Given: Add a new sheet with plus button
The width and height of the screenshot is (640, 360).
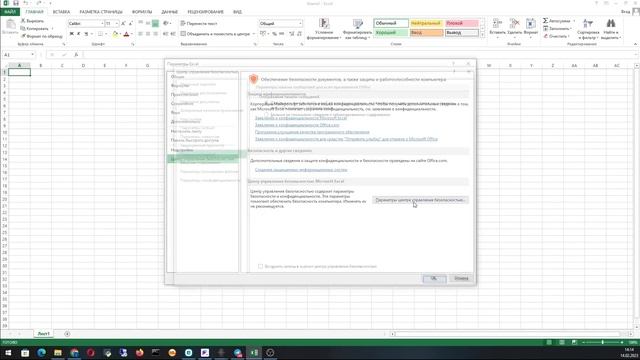Looking at the screenshot, I should pyautogui.click(x=67, y=334).
